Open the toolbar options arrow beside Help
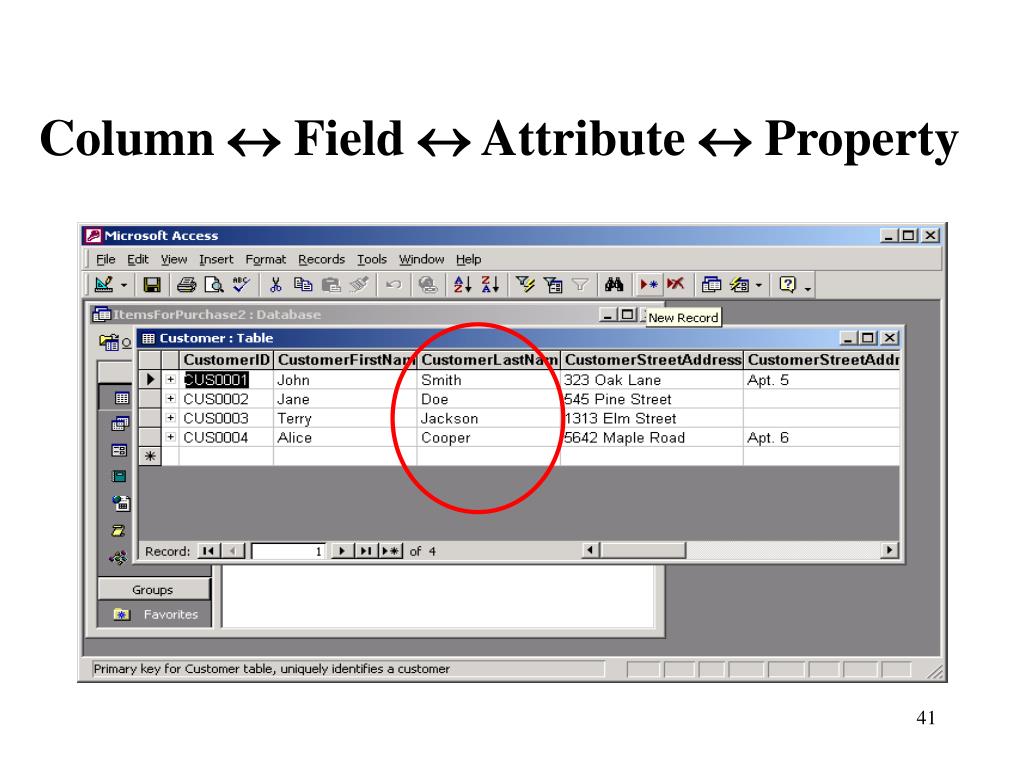1024x768 pixels. click(x=808, y=287)
